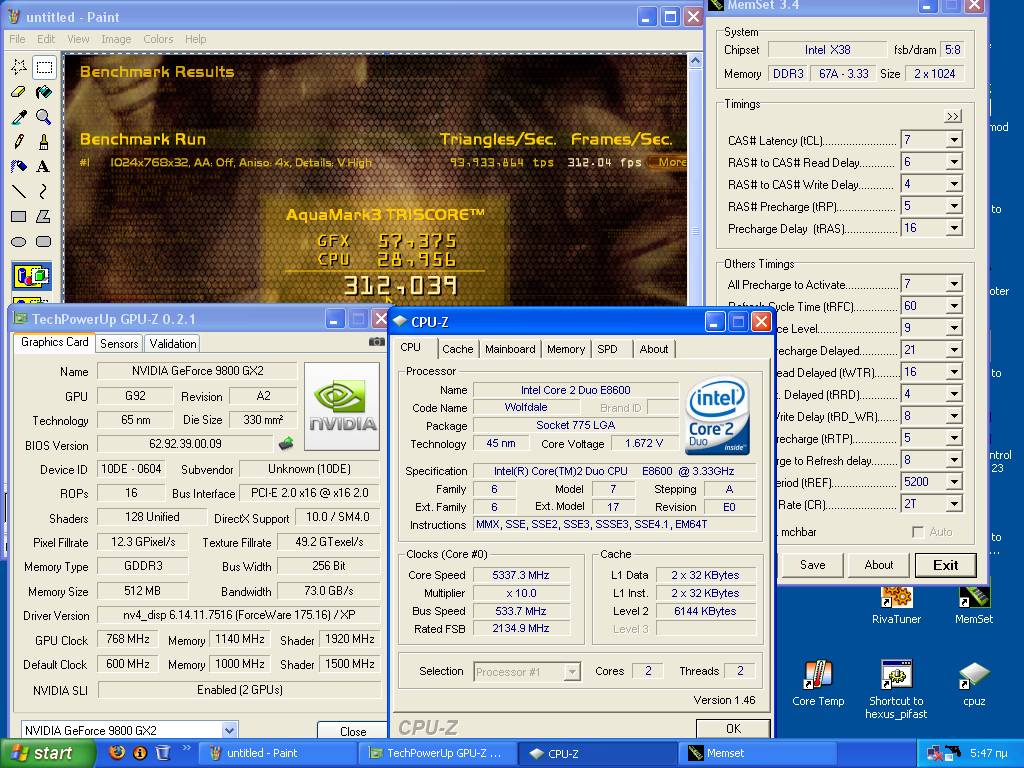Pick the Rounded Rectangle tool in Paint
1024x768 pixels.
click(x=44, y=242)
